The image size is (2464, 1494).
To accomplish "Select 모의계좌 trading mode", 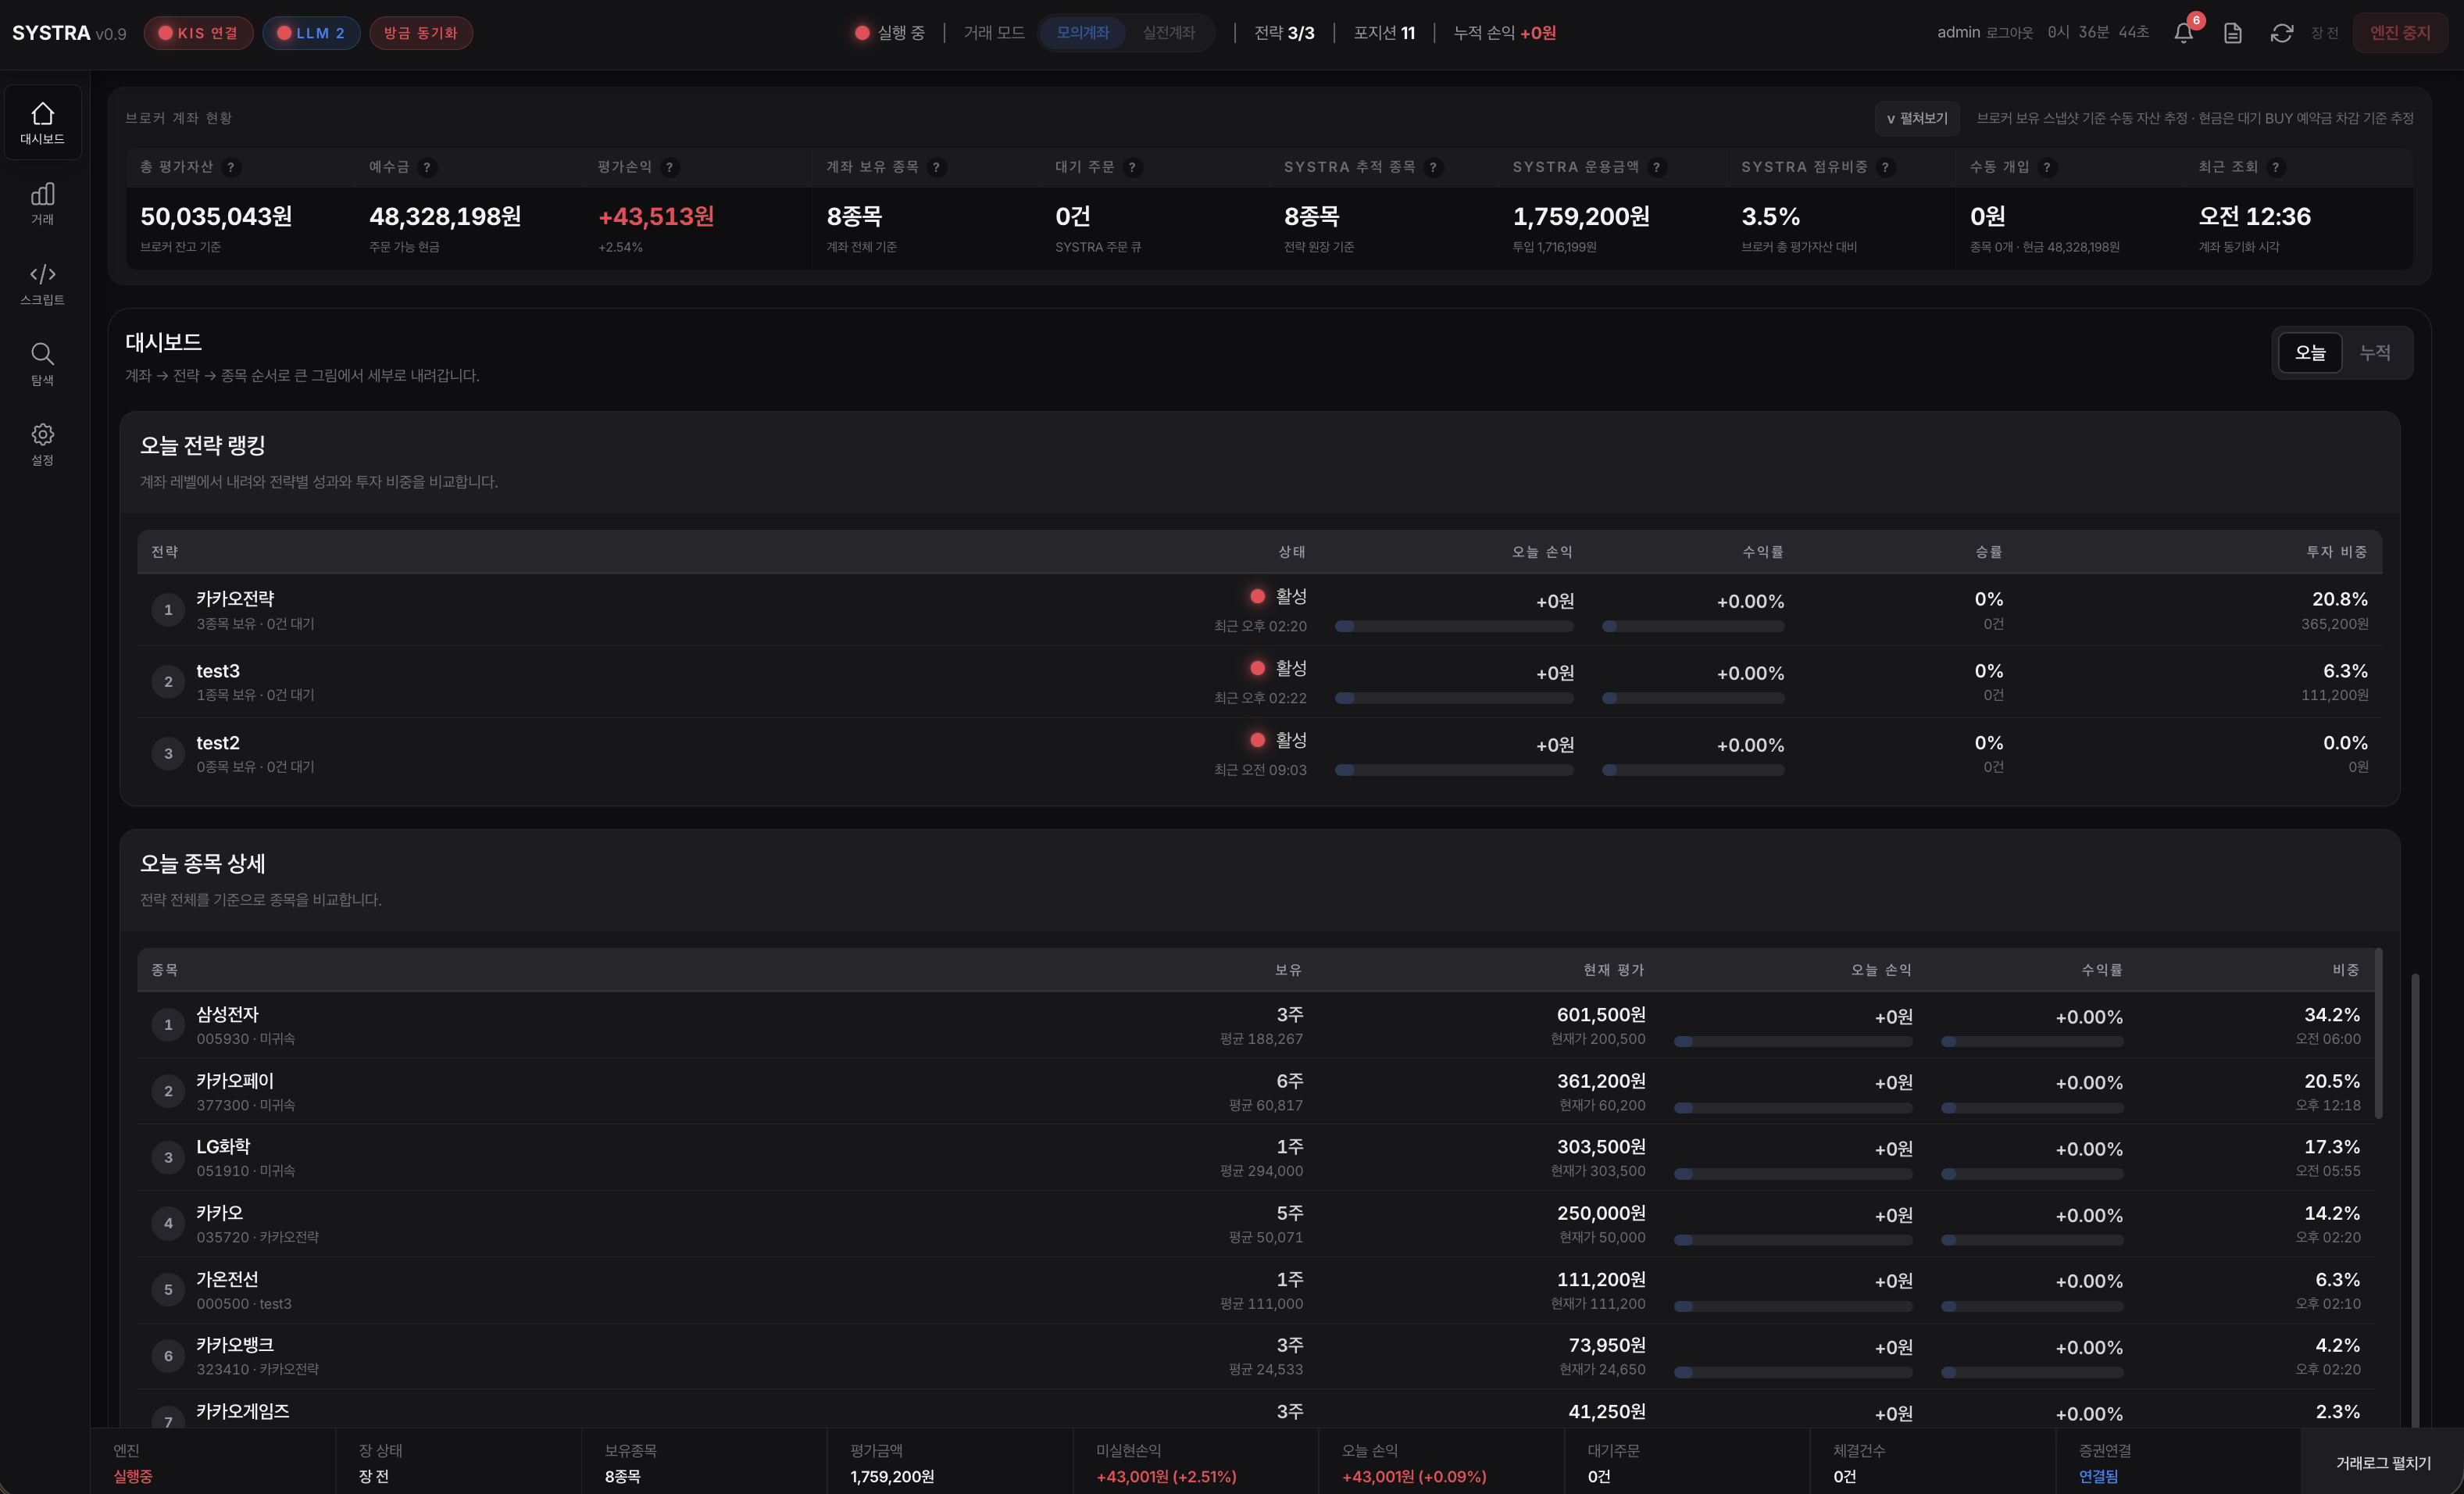I will point(1082,33).
